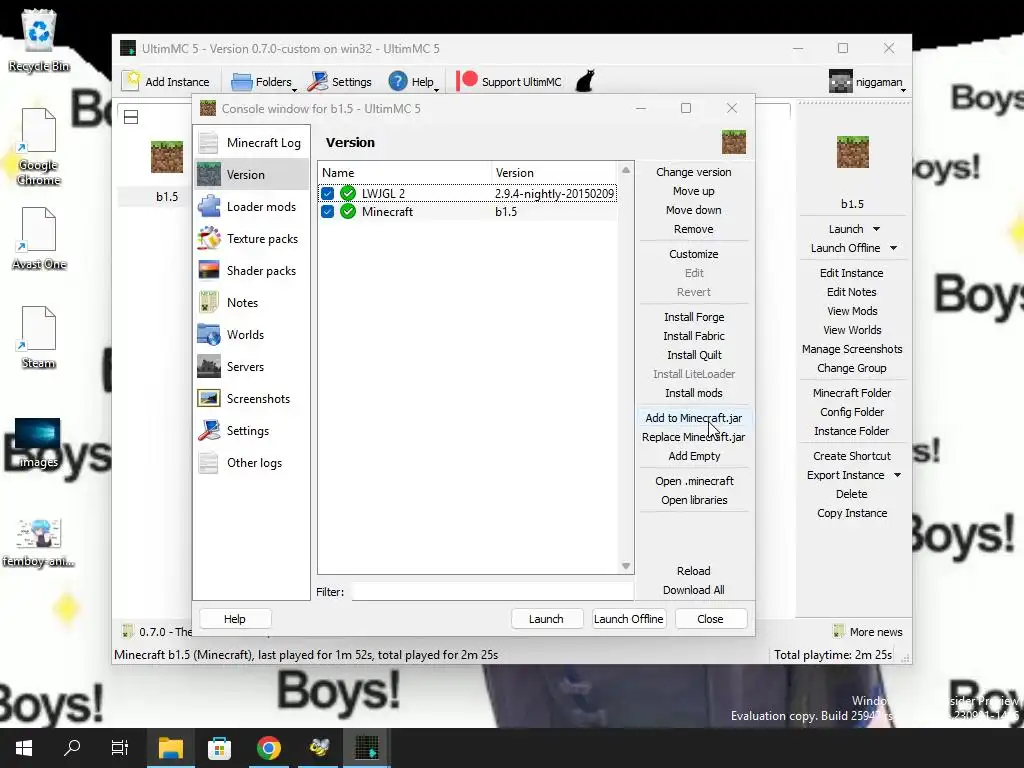The image size is (1024, 768).
Task: Collapse instance group toggle in main window
Action: [131, 117]
